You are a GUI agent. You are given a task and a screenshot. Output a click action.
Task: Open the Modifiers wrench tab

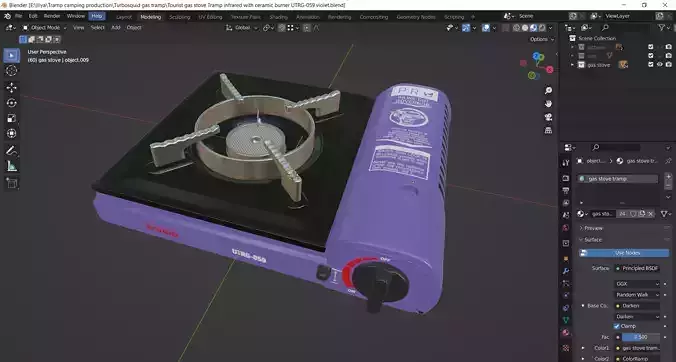[566, 271]
